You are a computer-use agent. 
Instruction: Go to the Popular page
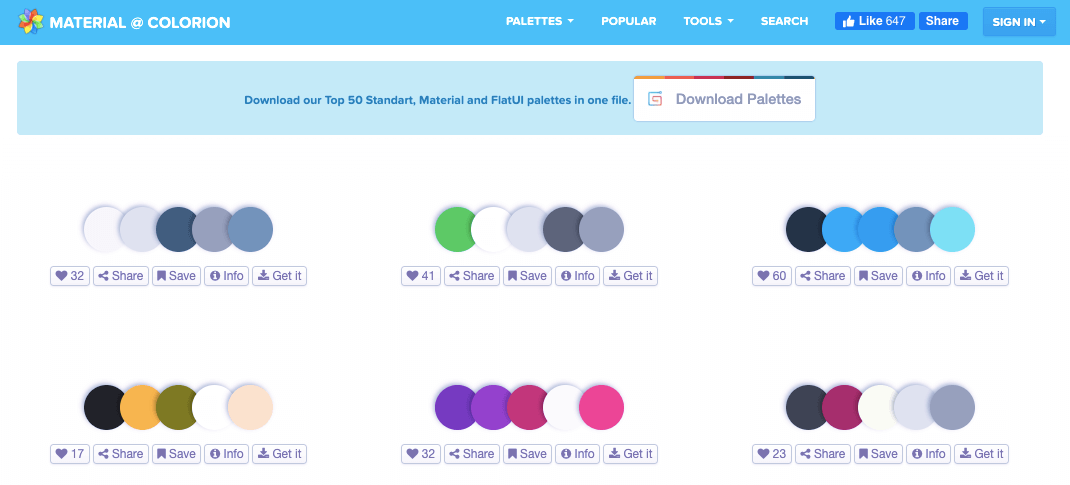(628, 21)
